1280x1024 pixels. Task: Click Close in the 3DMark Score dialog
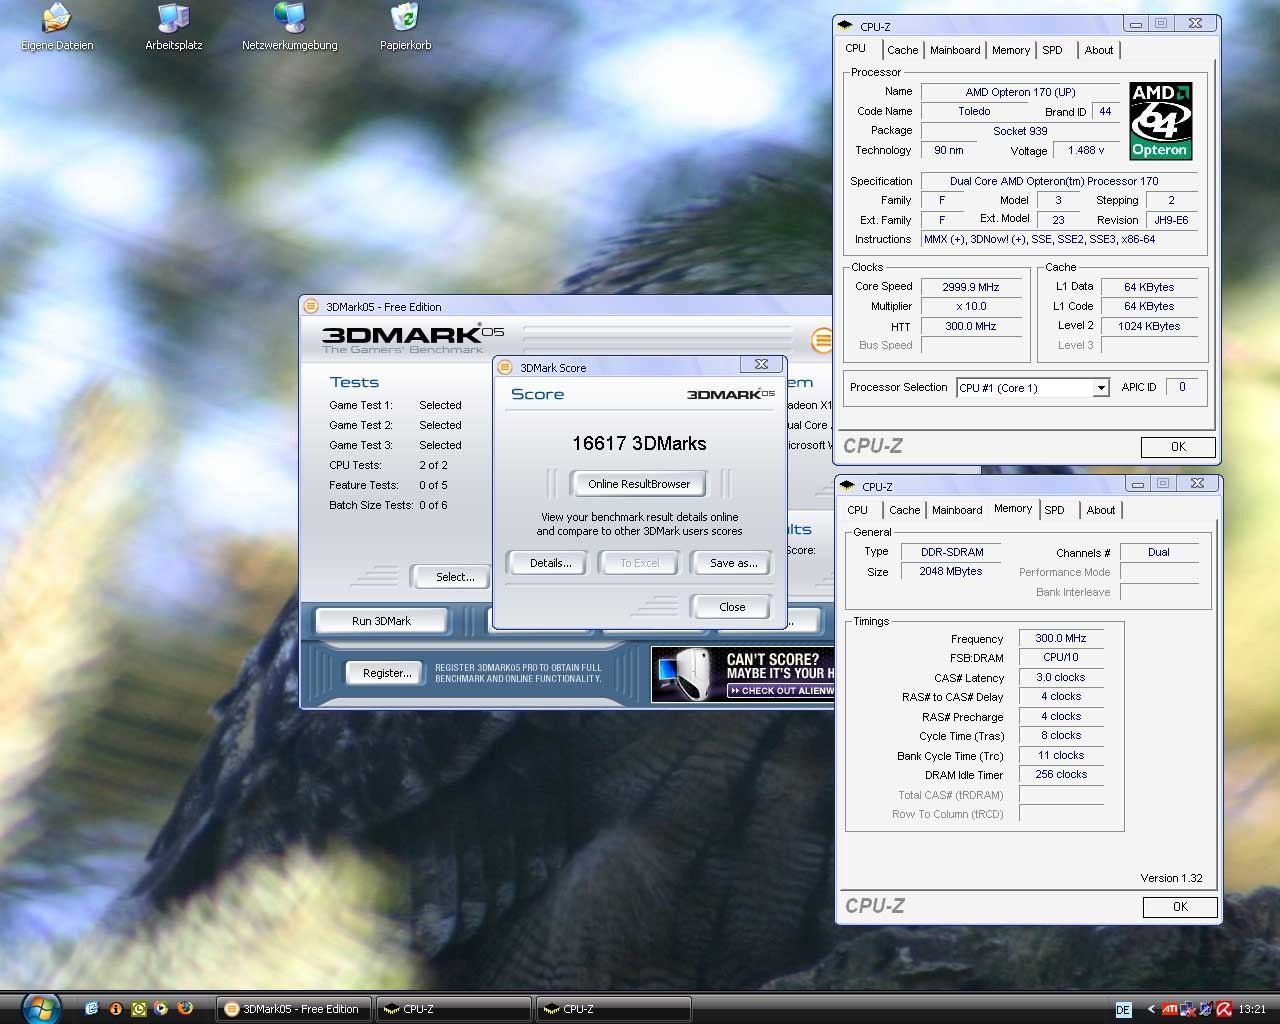pyautogui.click(x=732, y=607)
